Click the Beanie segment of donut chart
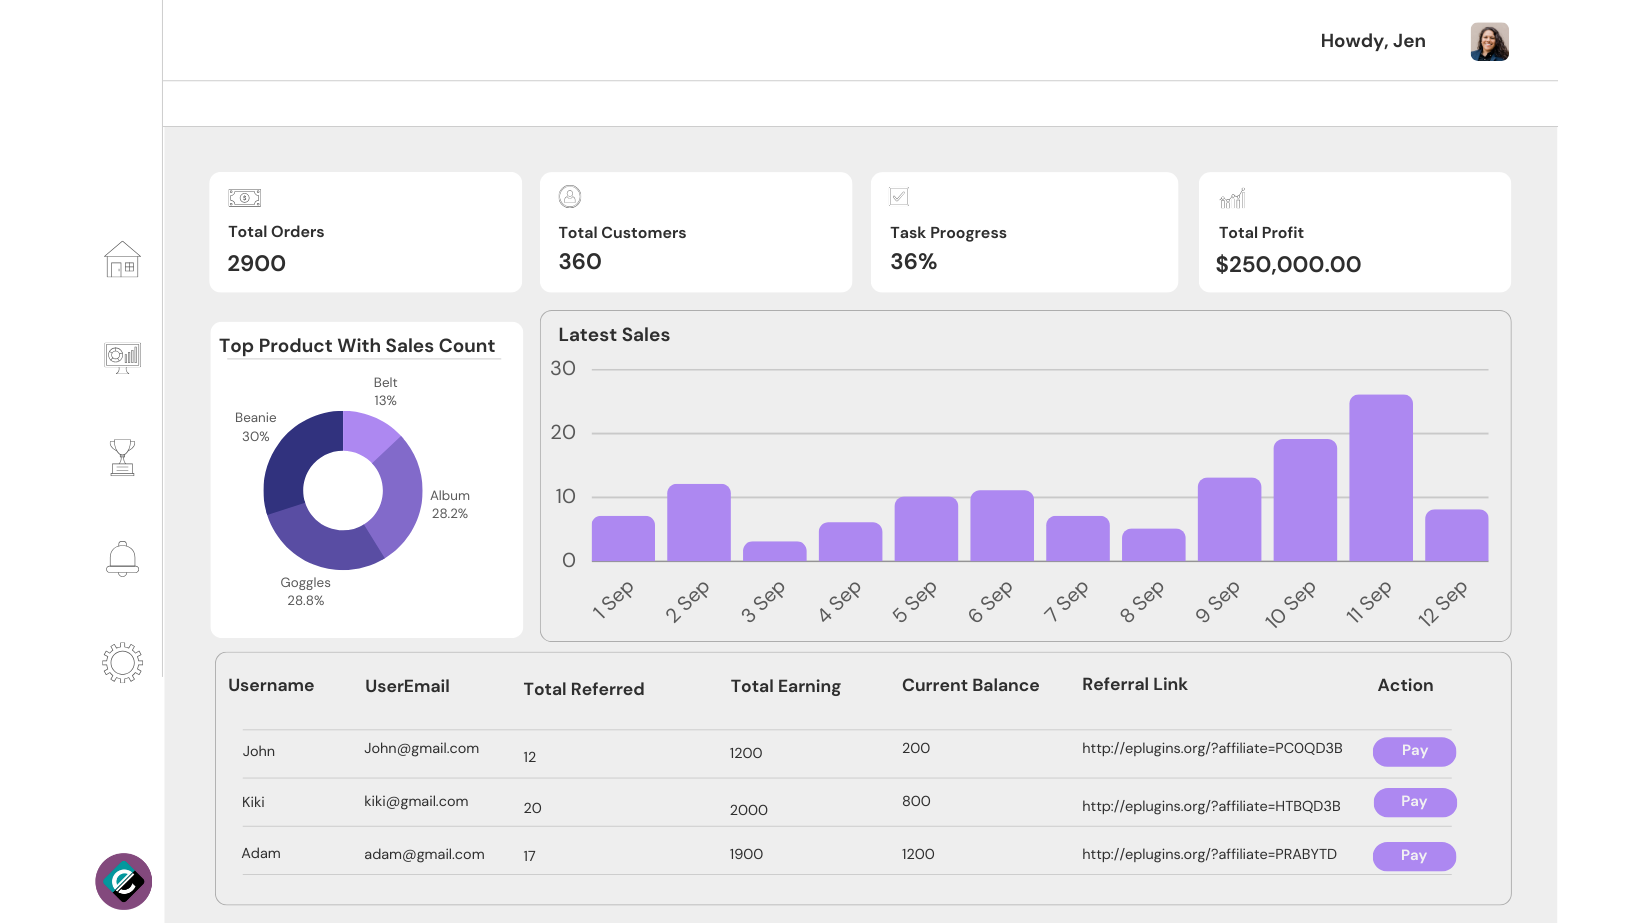Screen dimensions: 1640x924 pos(295,457)
